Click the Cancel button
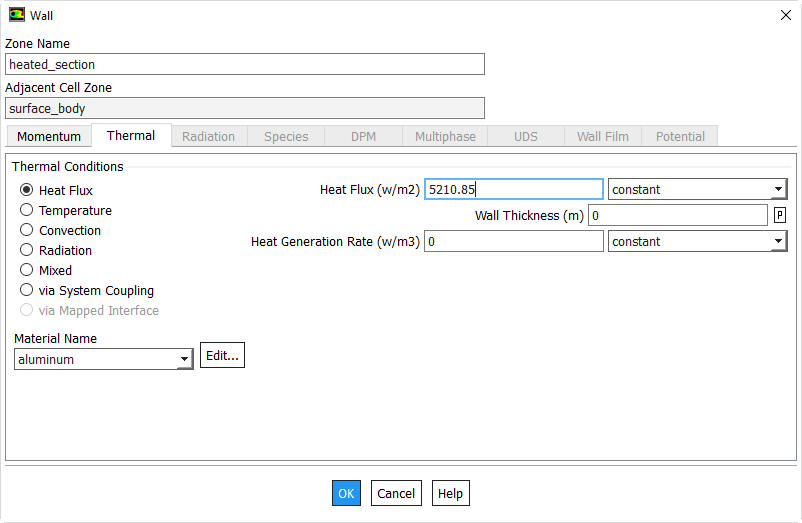802x523 pixels. [x=396, y=493]
